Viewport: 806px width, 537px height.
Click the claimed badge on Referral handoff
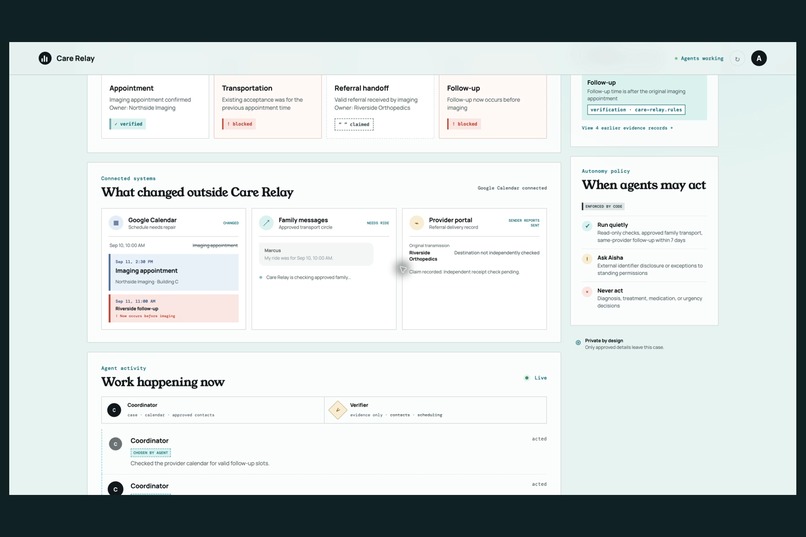[x=354, y=124]
